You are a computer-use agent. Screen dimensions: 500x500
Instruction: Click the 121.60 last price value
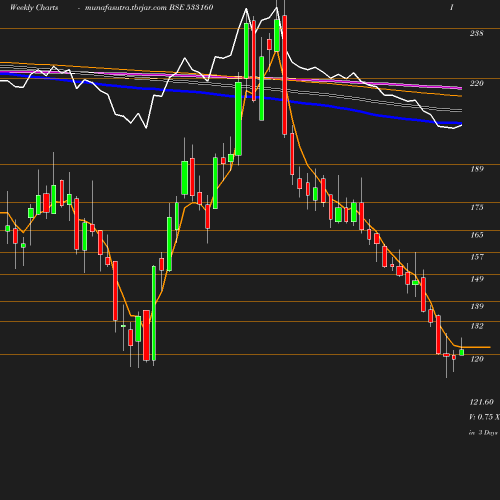[481, 402]
